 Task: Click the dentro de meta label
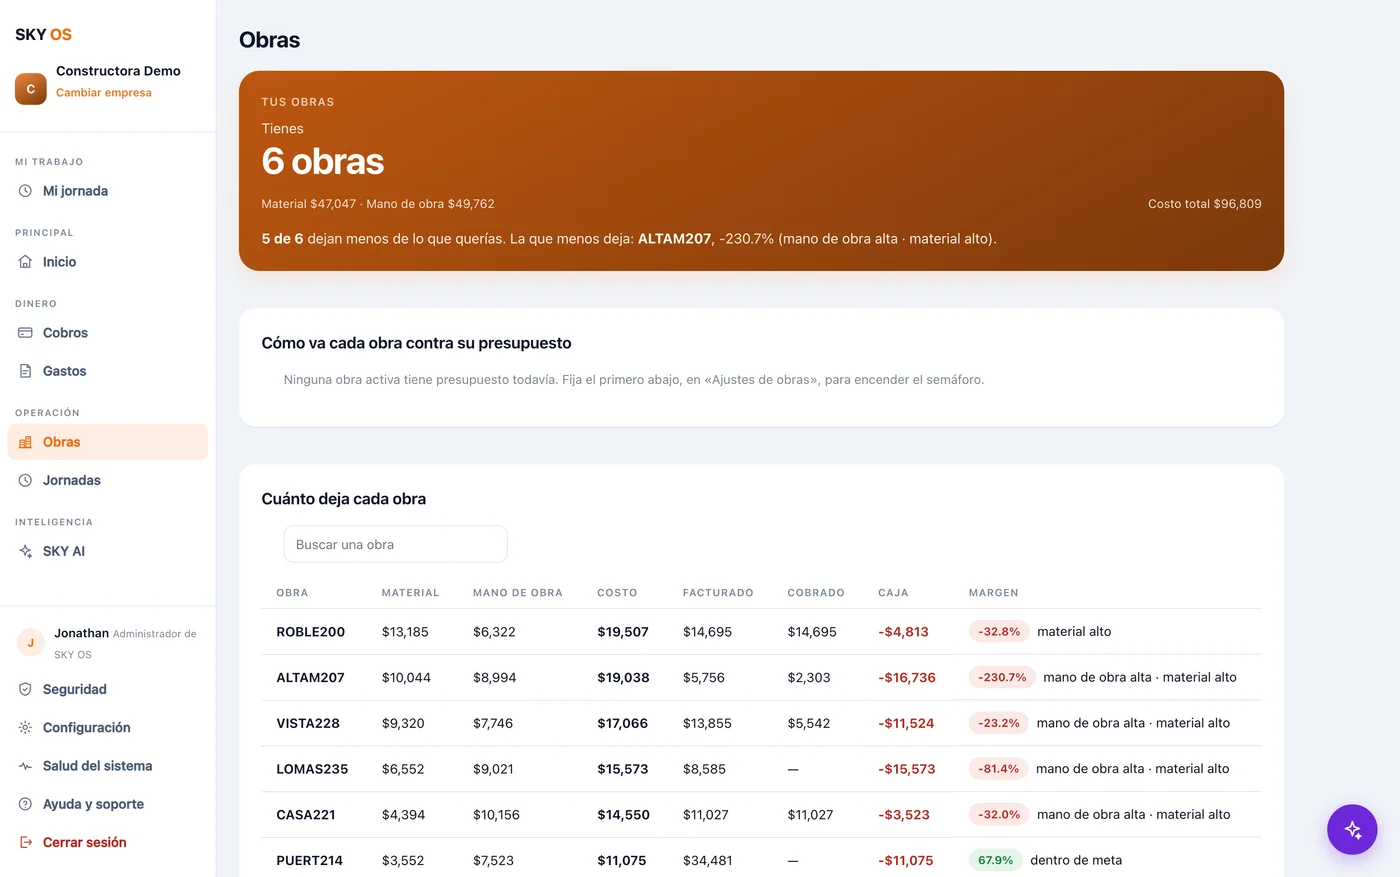coord(1076,860)
